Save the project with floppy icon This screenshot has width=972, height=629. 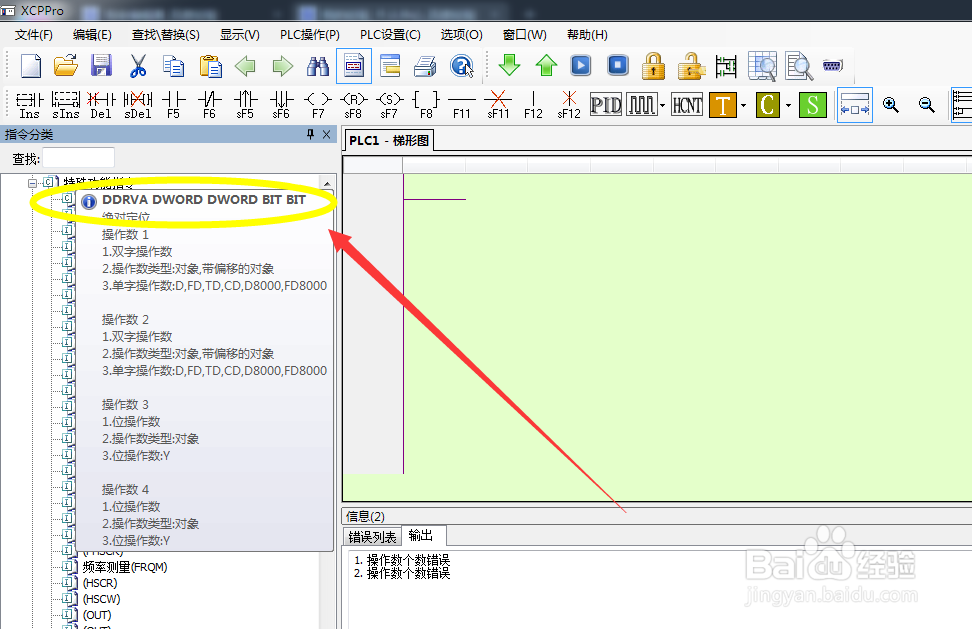[x=101, y=66]
